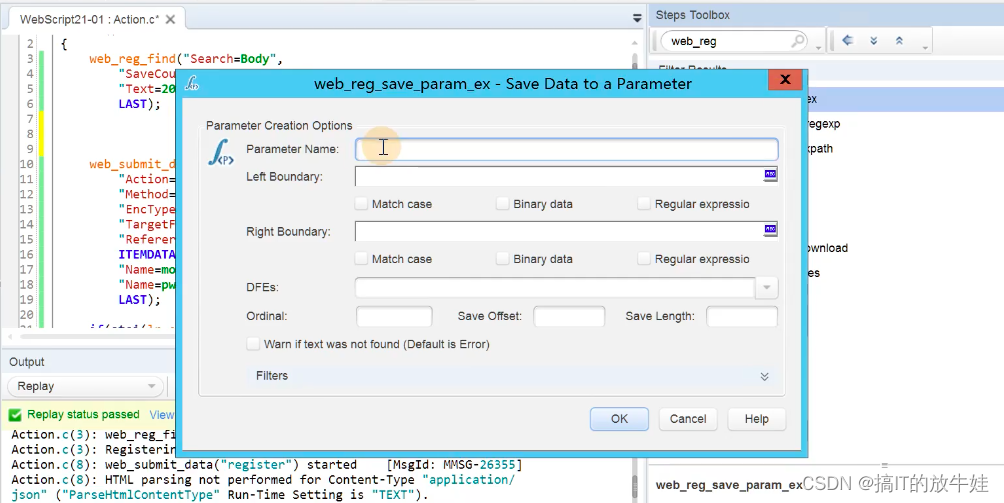The image size is (1004, 503).
Task: Click the LAST); line at row 6
Action: click(x=140, y=104)
